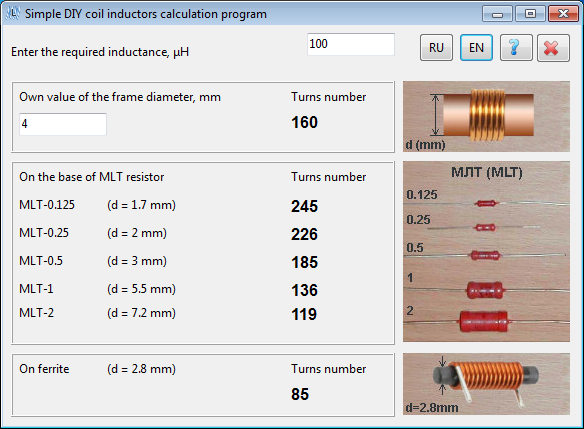Click the coil diameter illustration image
Screen dimensions: 584x429
coord(486,117)
